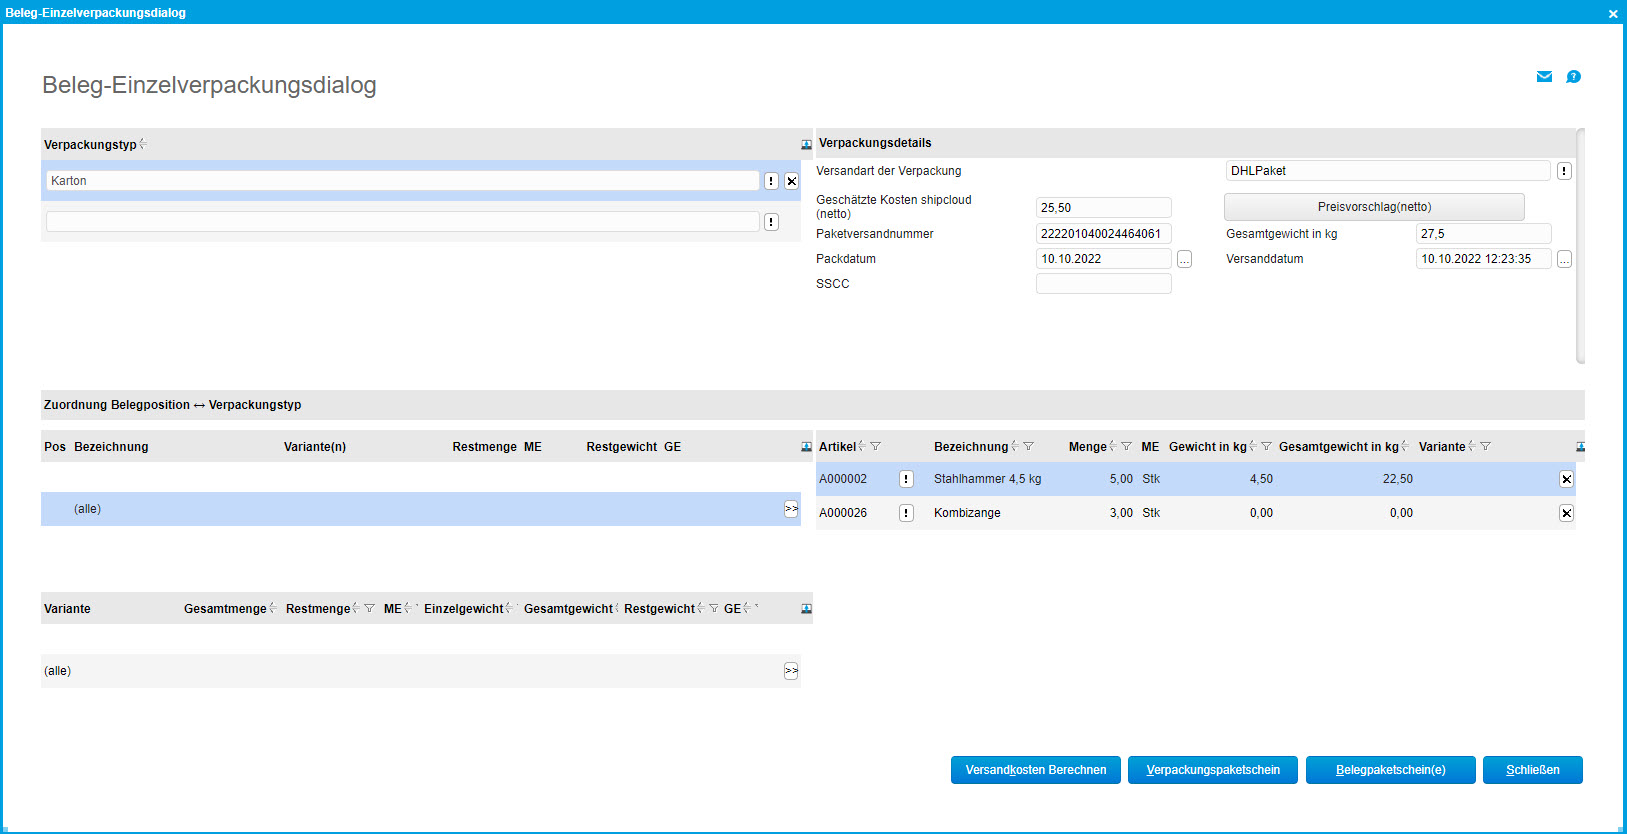1627x834 pixels.
Task: Click the Verpackungsdetails vertical scrollbar
Action: coord(1580,246)
